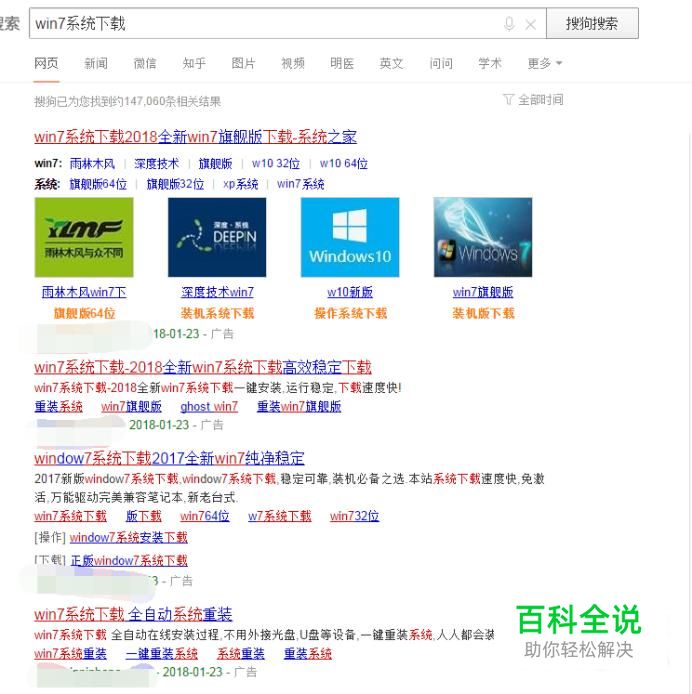Screen dimensions: 692x694
Task: Open result win7系统下载-2018全新win7系统下载高效稳定下载
Action: tap(203, 367)
